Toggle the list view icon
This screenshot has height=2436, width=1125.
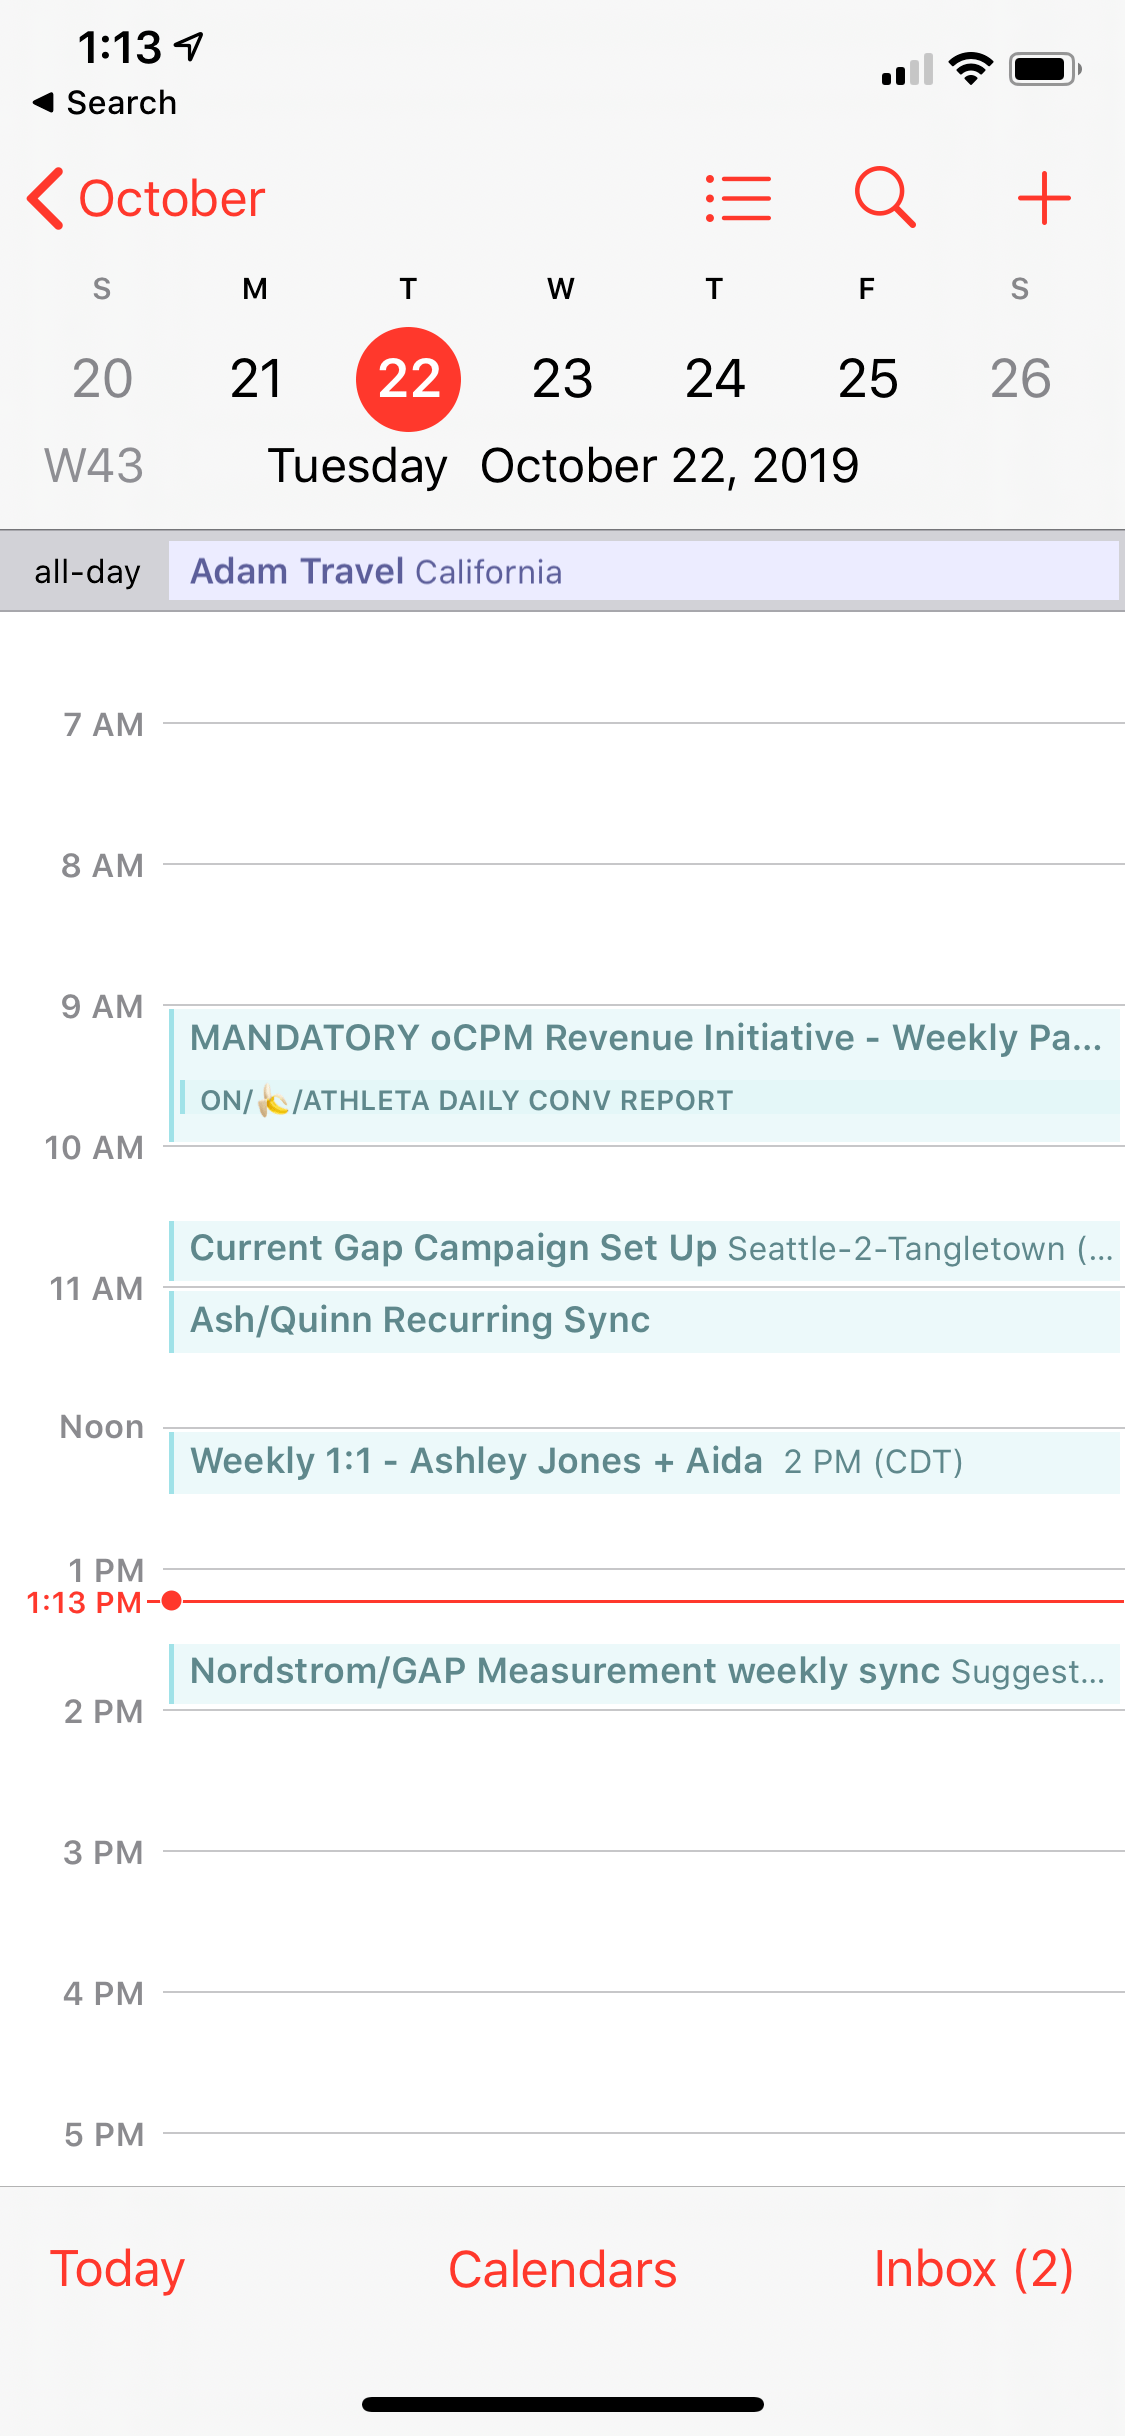[738, 198]
